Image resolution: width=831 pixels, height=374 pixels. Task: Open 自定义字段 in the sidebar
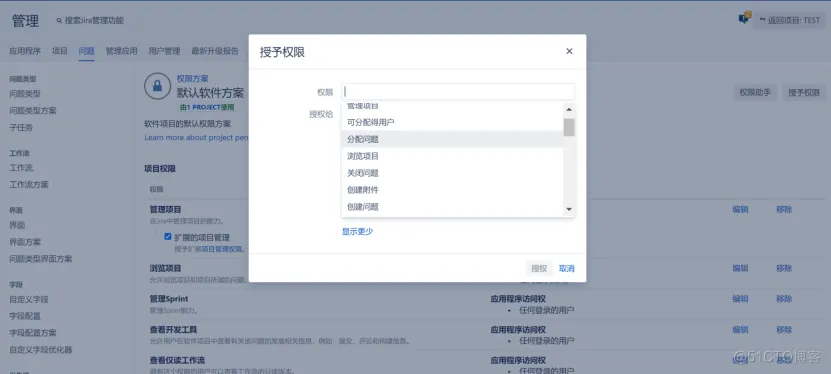click(x=29, y=299)
